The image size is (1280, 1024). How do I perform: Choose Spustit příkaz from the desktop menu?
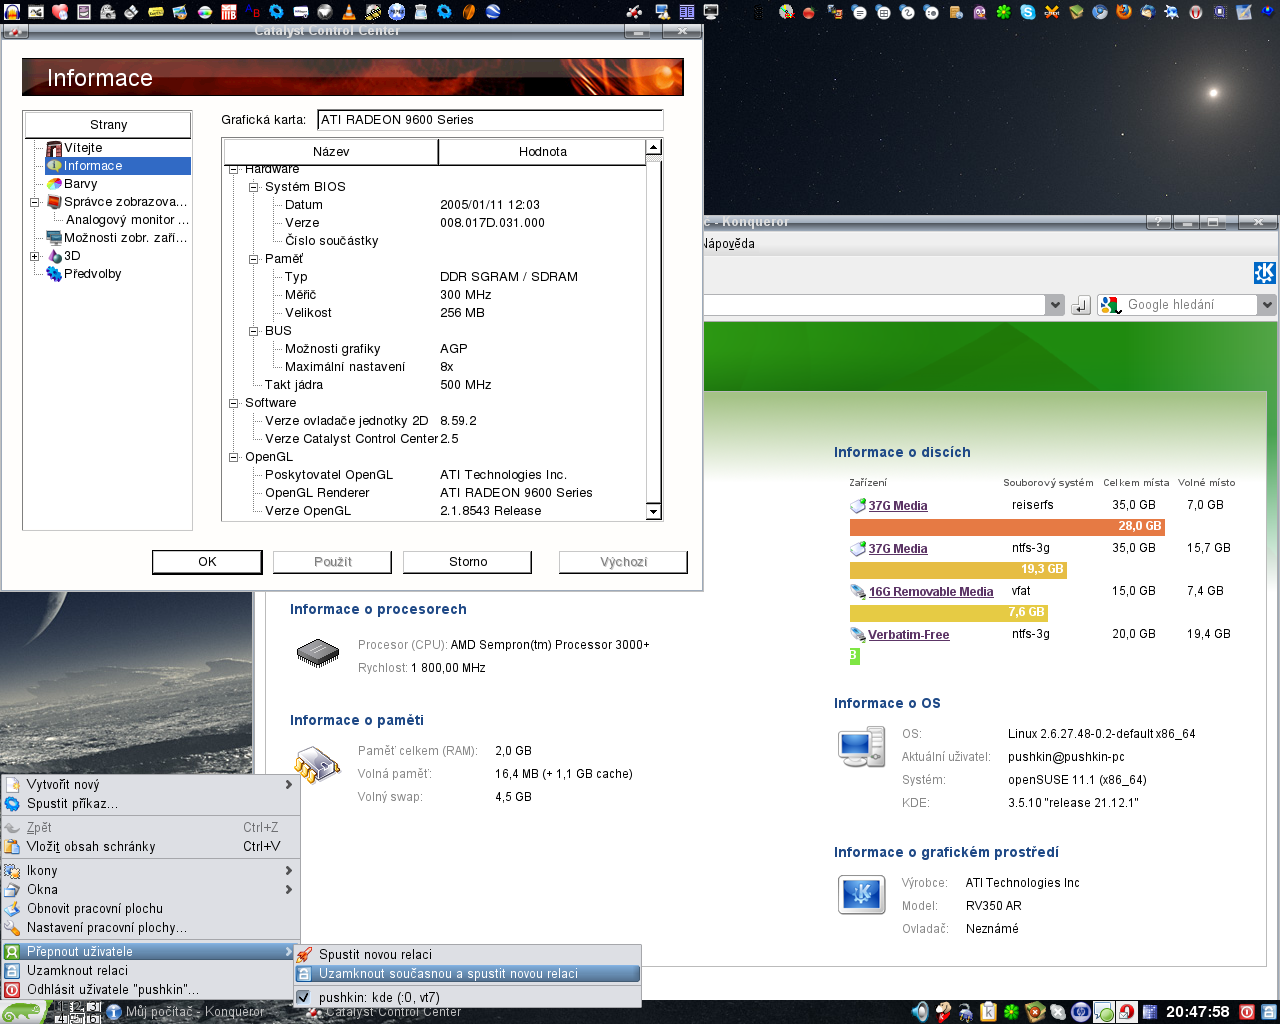(x=150, y=804)
